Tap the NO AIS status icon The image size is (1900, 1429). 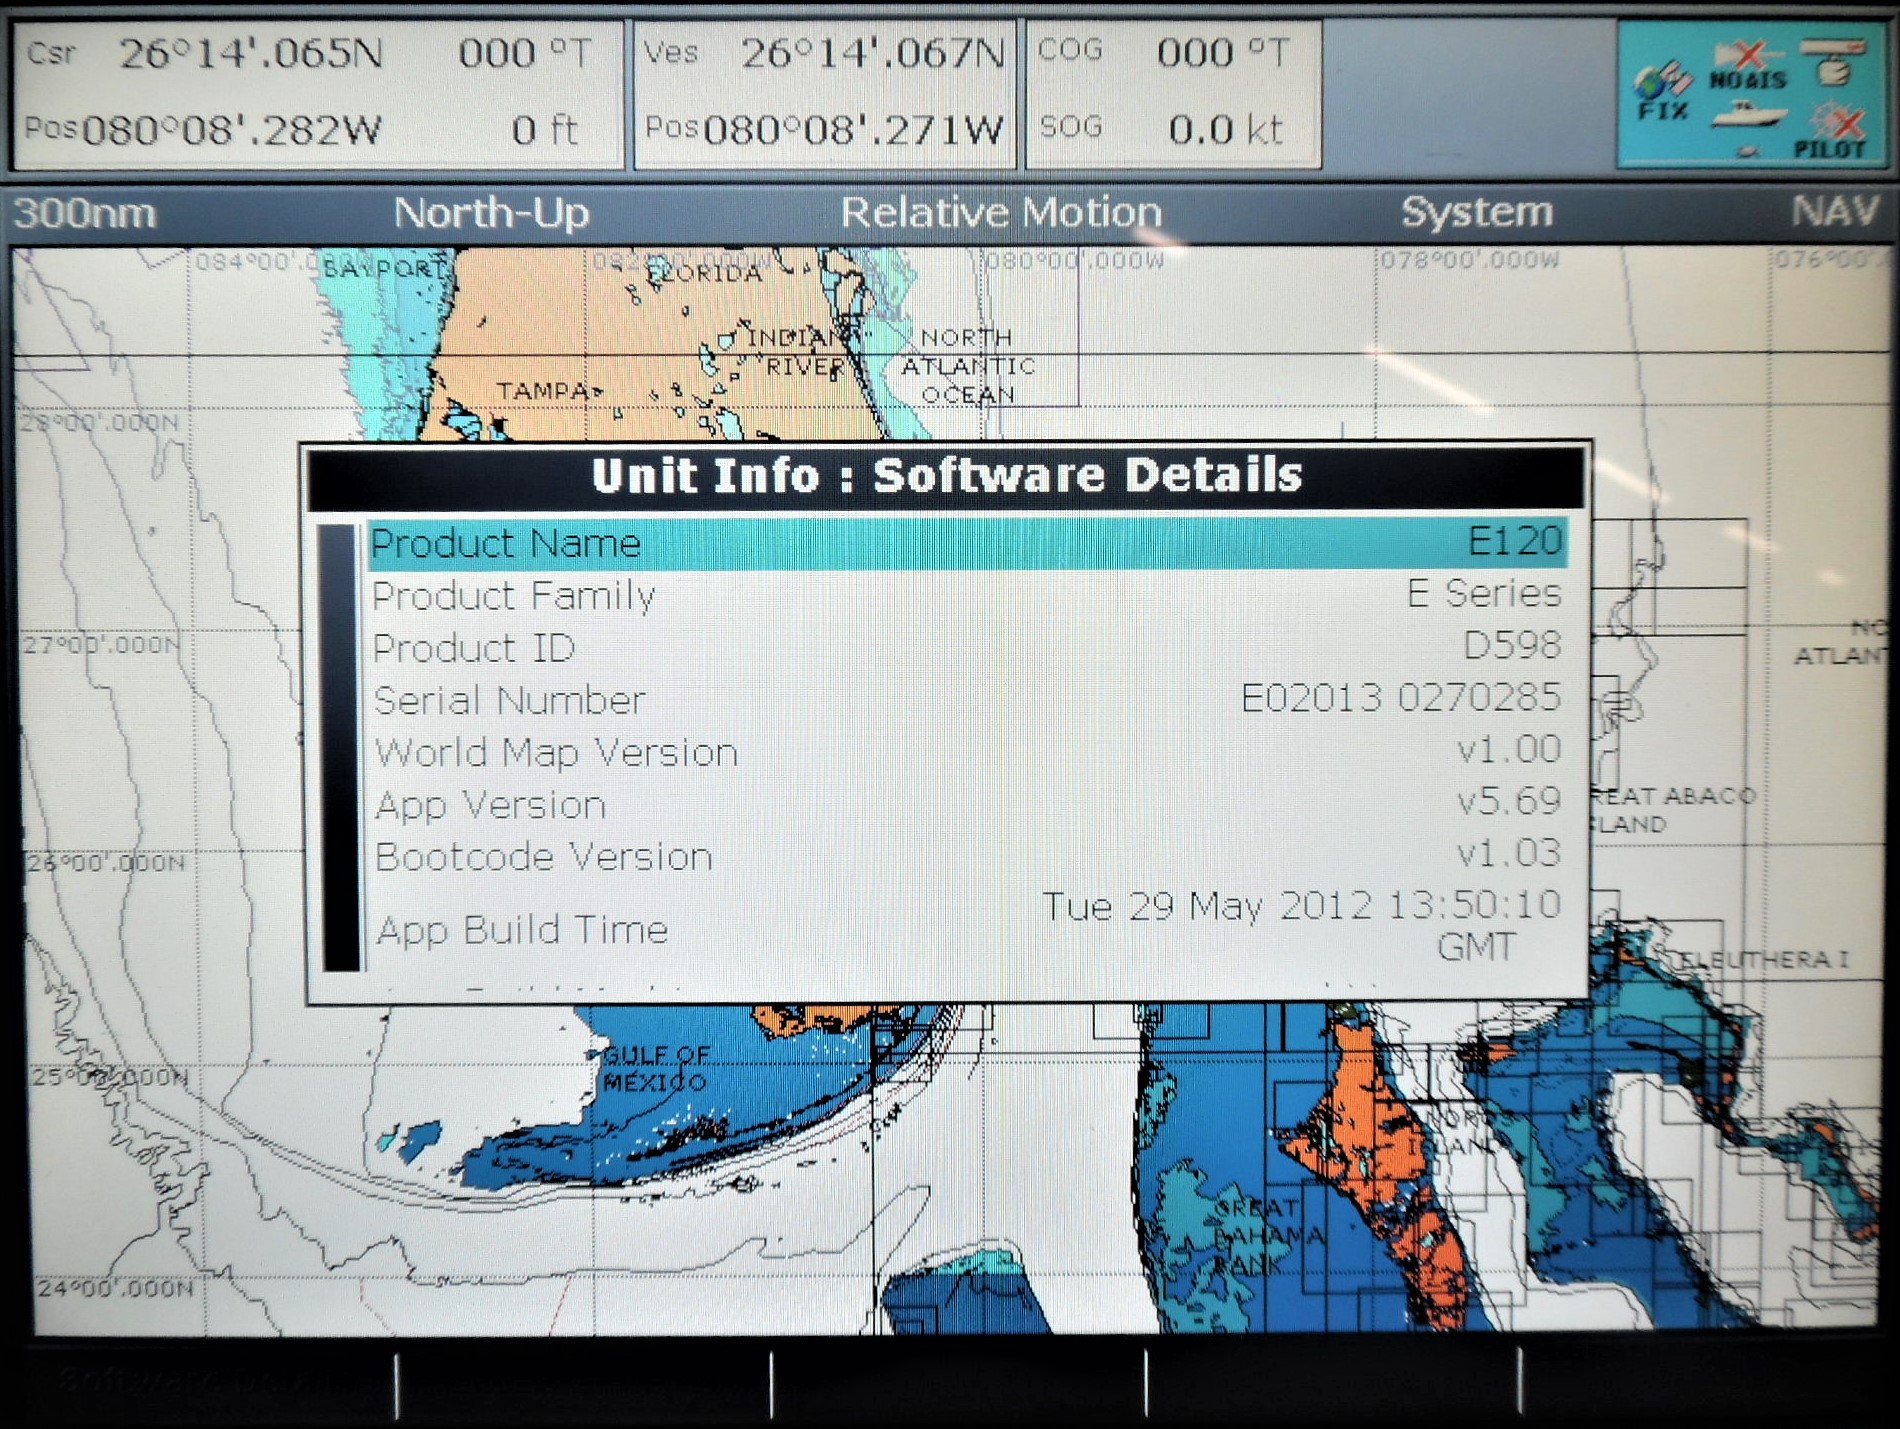pyautogui.click(x=1747, y=66)
